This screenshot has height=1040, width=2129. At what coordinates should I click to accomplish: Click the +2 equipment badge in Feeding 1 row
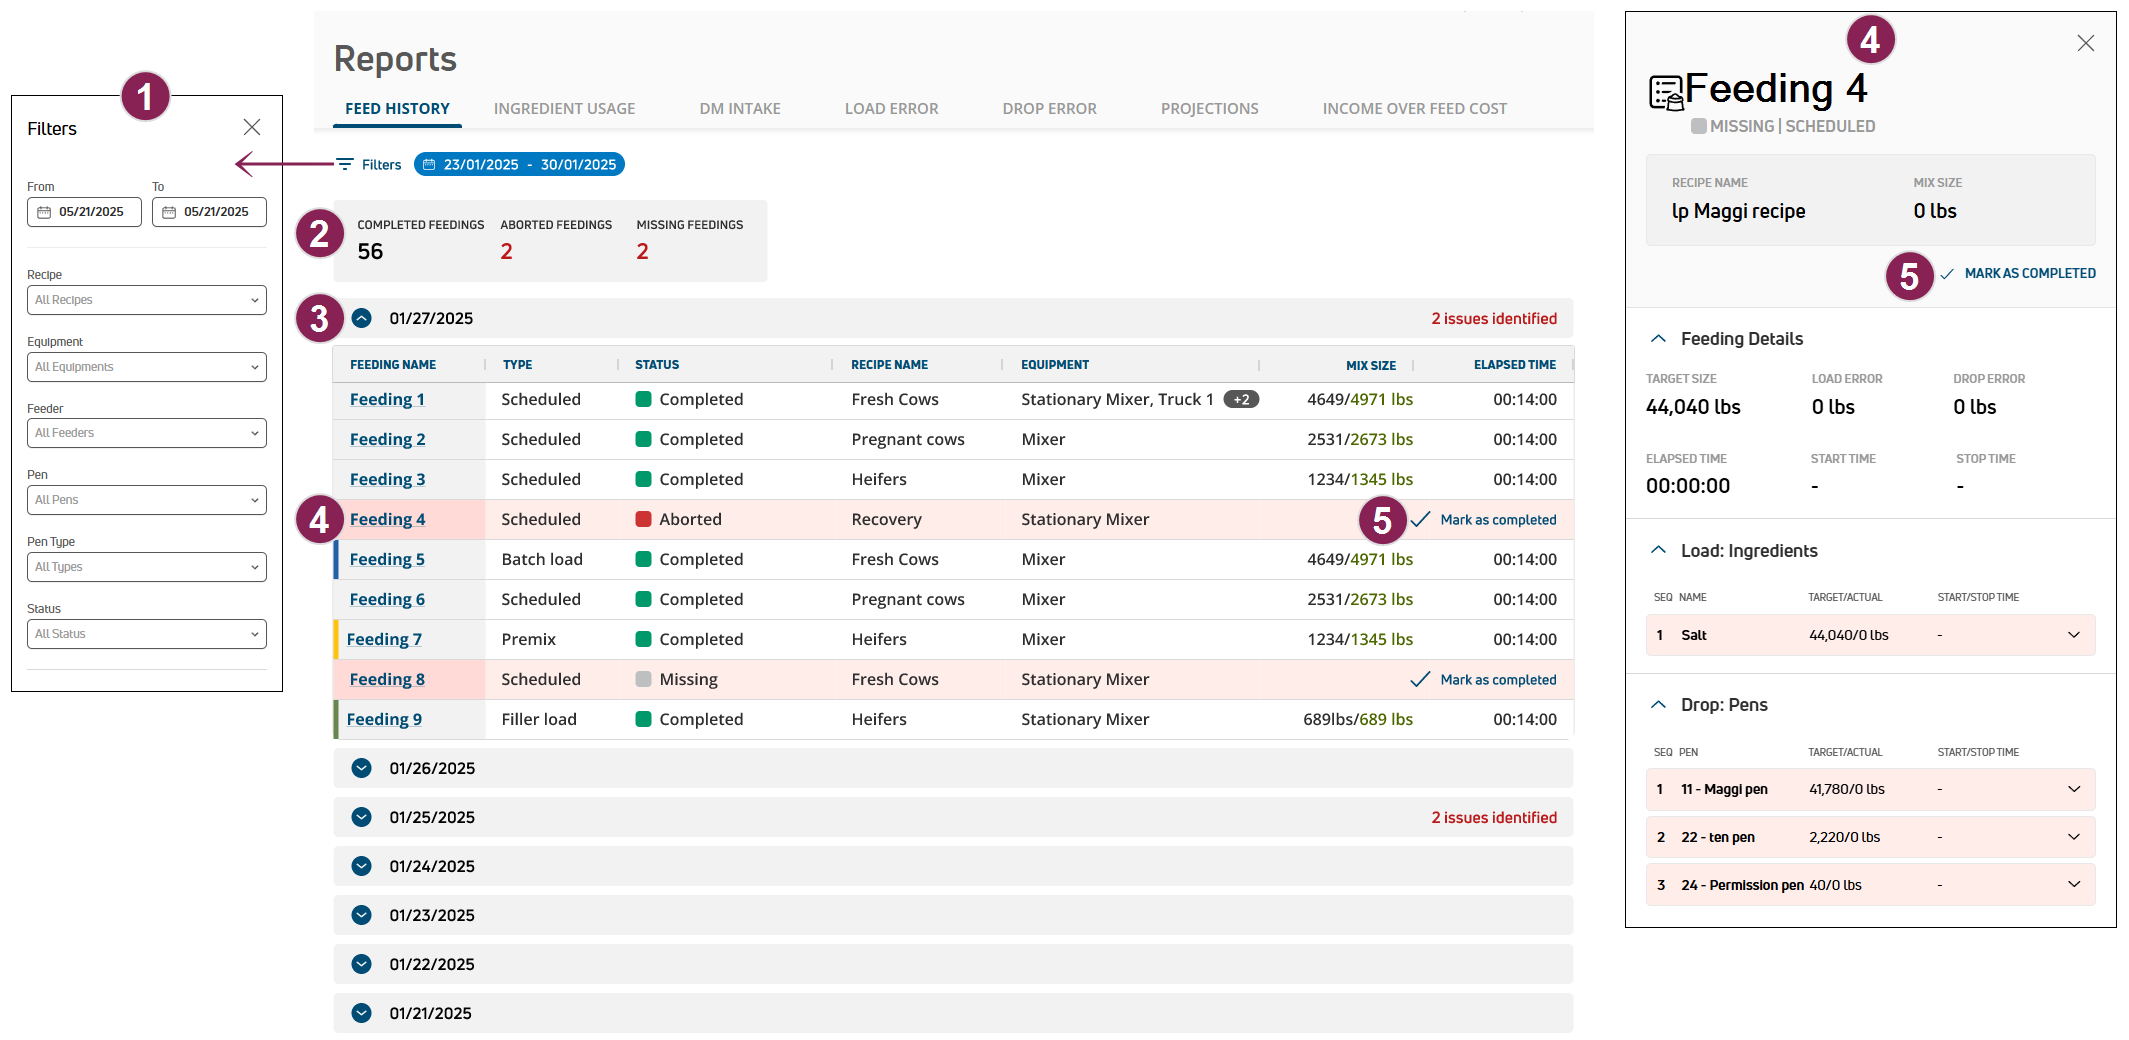tap(1241, 399)
